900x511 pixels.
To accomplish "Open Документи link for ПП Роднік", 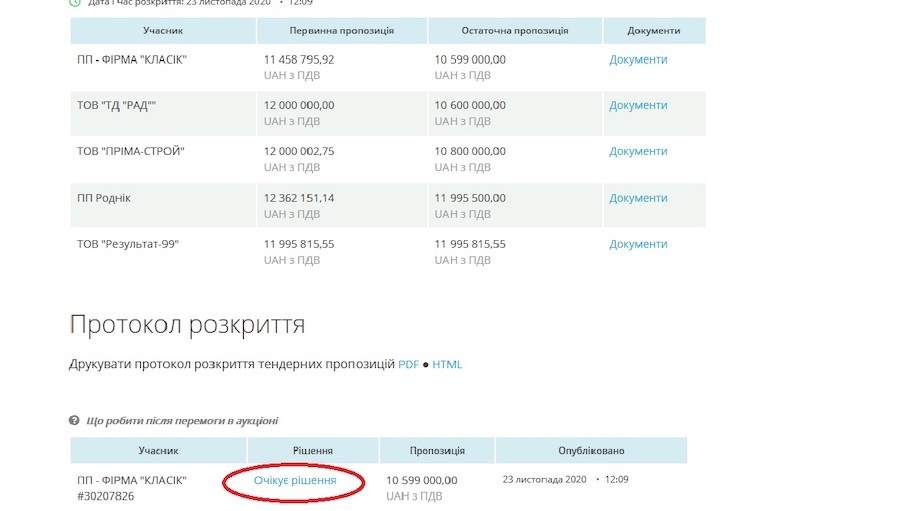I will 638,198.
